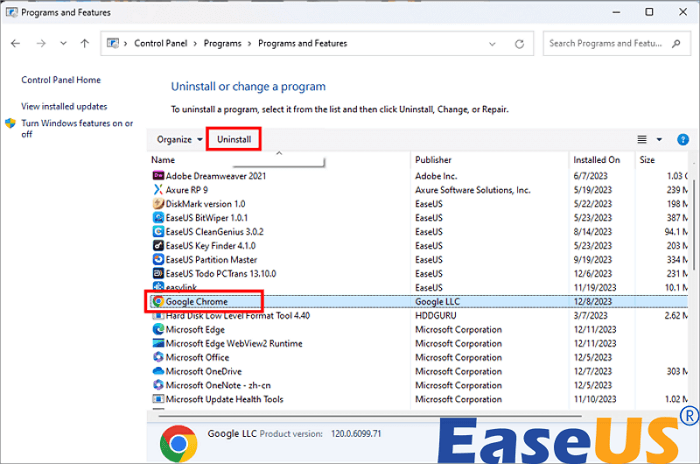Select the EaseUS Todo PCTrans 13.10.0 icon
This screenshot has height=464, width=700.
click(158, 273)
